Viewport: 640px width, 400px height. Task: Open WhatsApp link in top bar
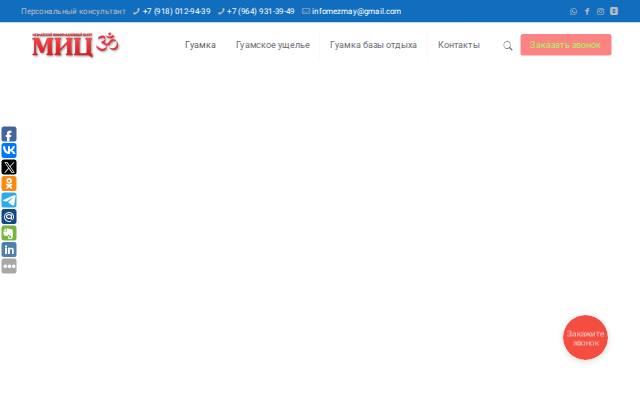point(573,11)
